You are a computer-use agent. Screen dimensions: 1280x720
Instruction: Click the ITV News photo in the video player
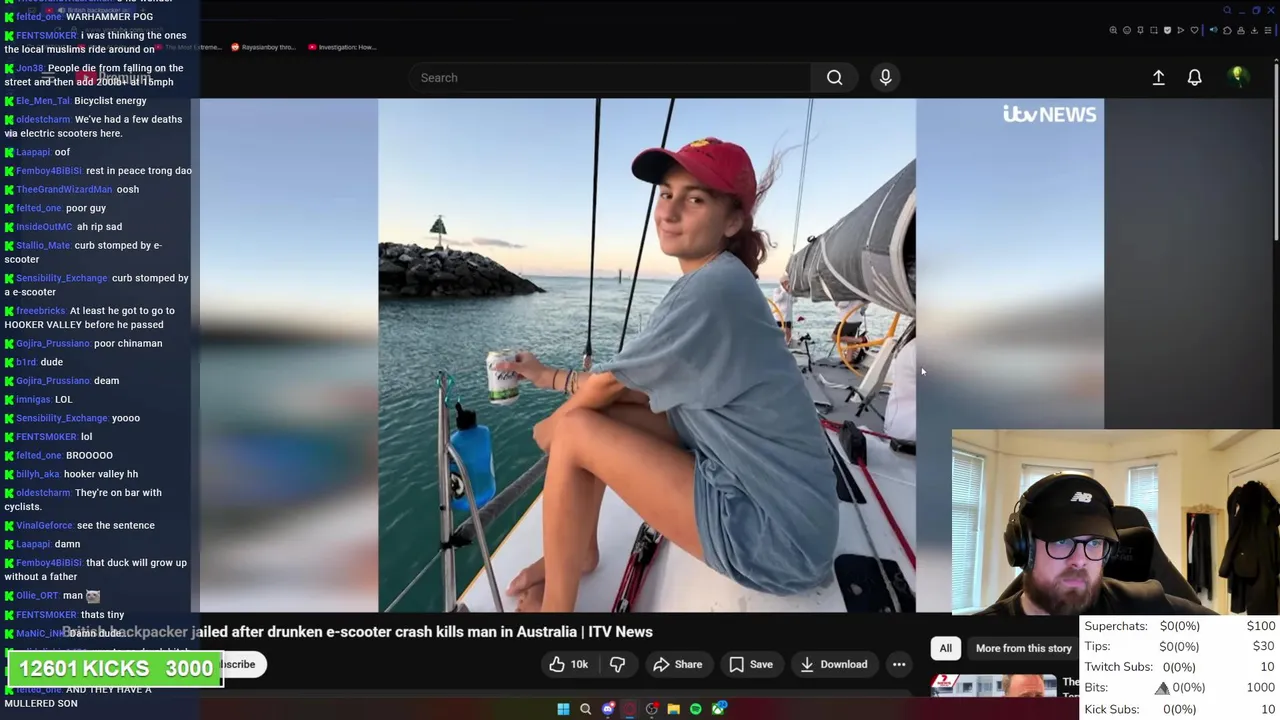[x=647, y=355]
